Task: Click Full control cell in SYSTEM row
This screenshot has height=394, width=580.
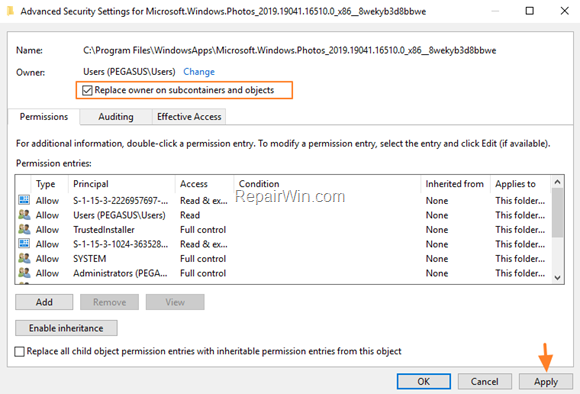Action: click(203, 259)
